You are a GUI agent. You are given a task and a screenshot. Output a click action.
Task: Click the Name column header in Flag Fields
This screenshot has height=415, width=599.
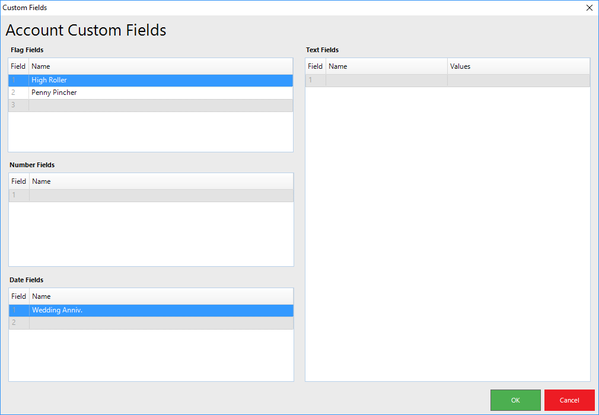[161, 66]
